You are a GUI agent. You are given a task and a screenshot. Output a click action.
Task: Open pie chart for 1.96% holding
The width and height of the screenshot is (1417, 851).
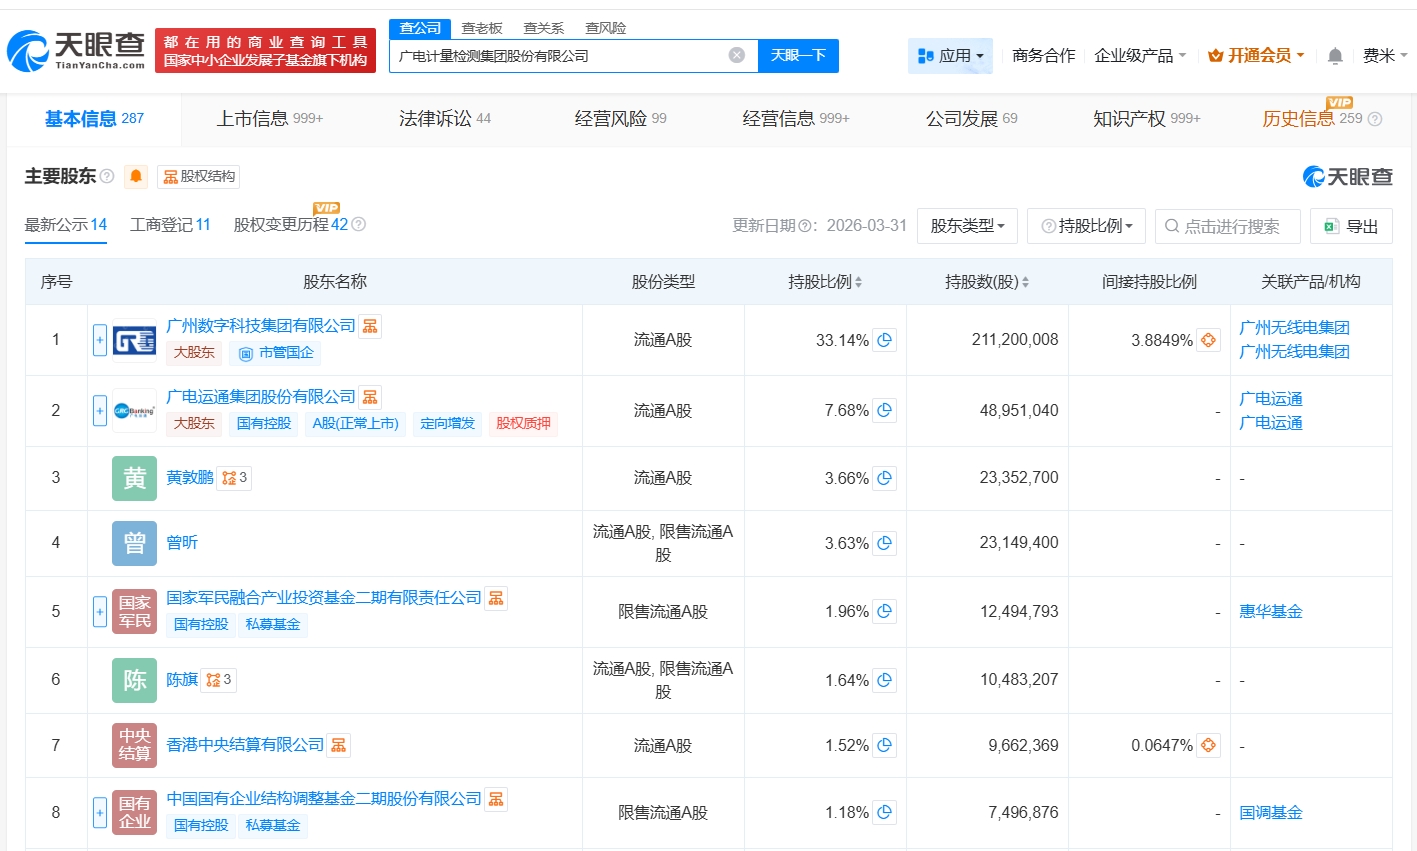884,611
